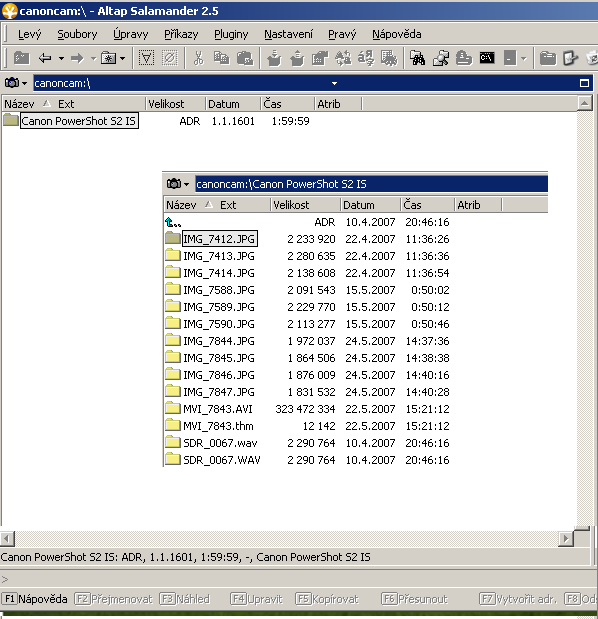Screen dimensions: 598x619
Task: Click the Change case 'a8' icon
Action: (x=366, y=58)
